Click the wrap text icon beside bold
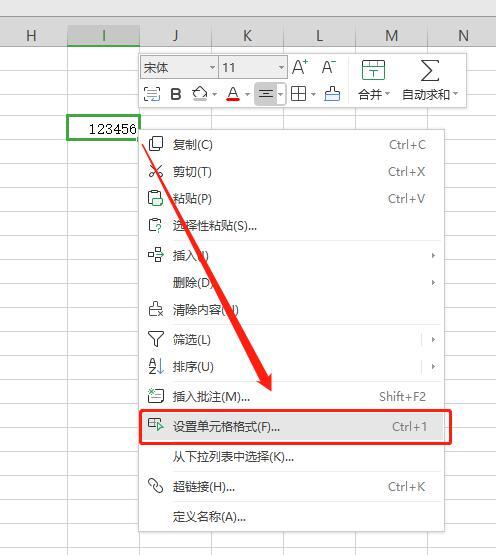The width and height of the screenshot is (496, 555). 152,94
